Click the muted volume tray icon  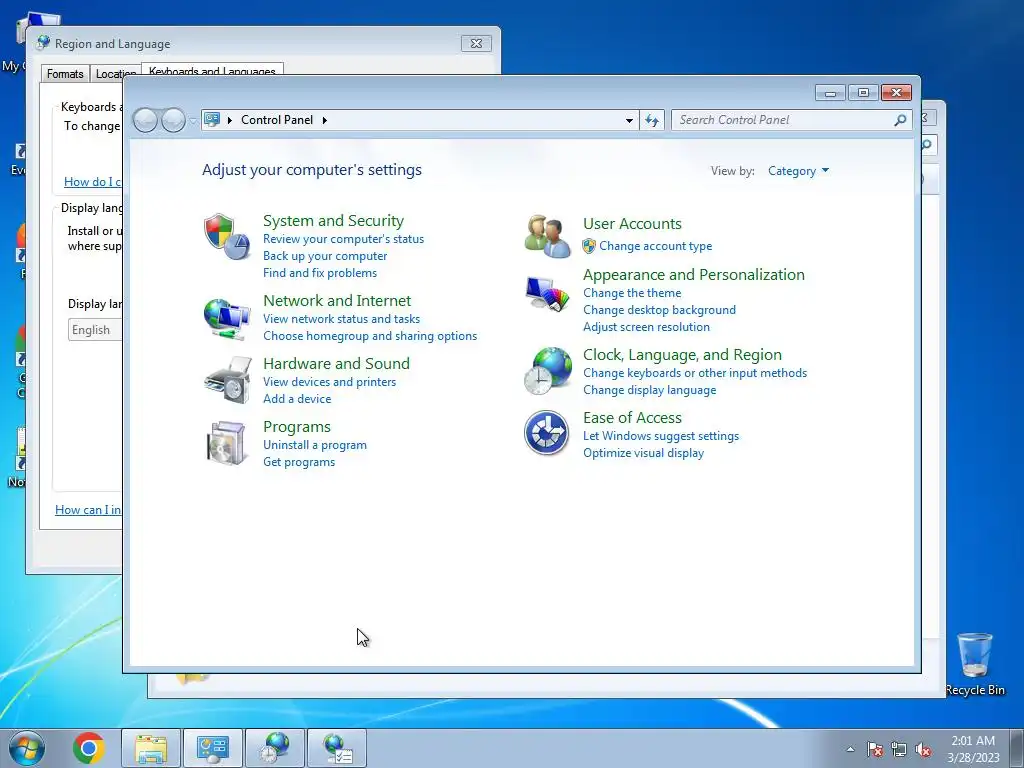(923, 749)
